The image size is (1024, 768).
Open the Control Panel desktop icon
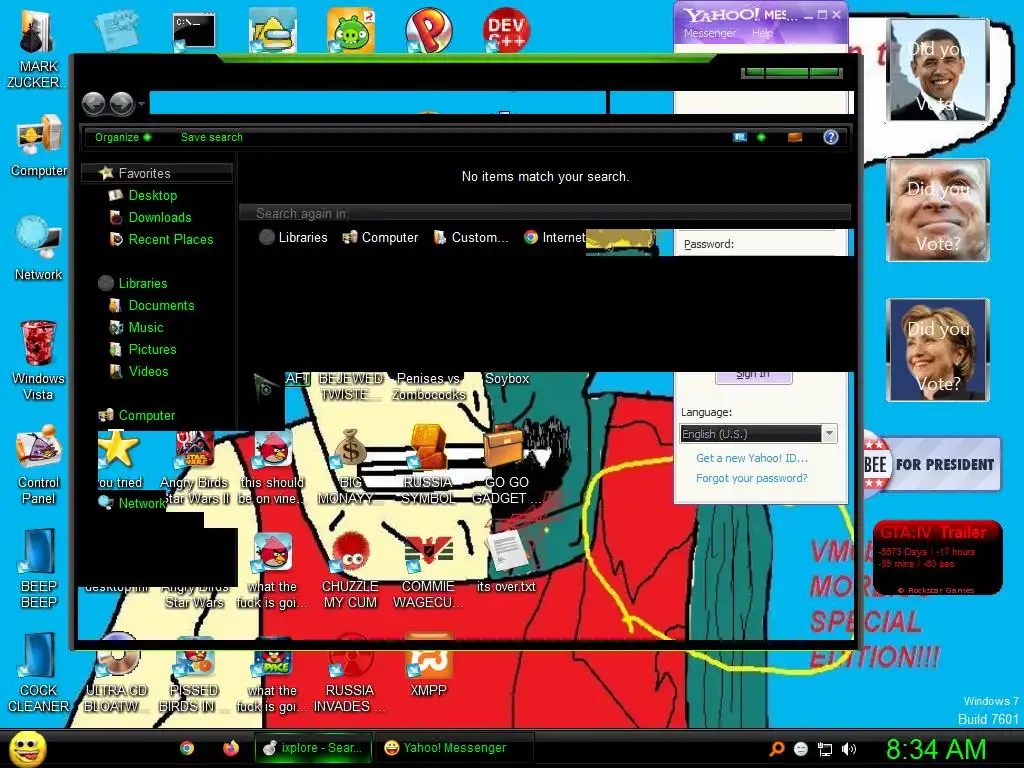[39, 464]
